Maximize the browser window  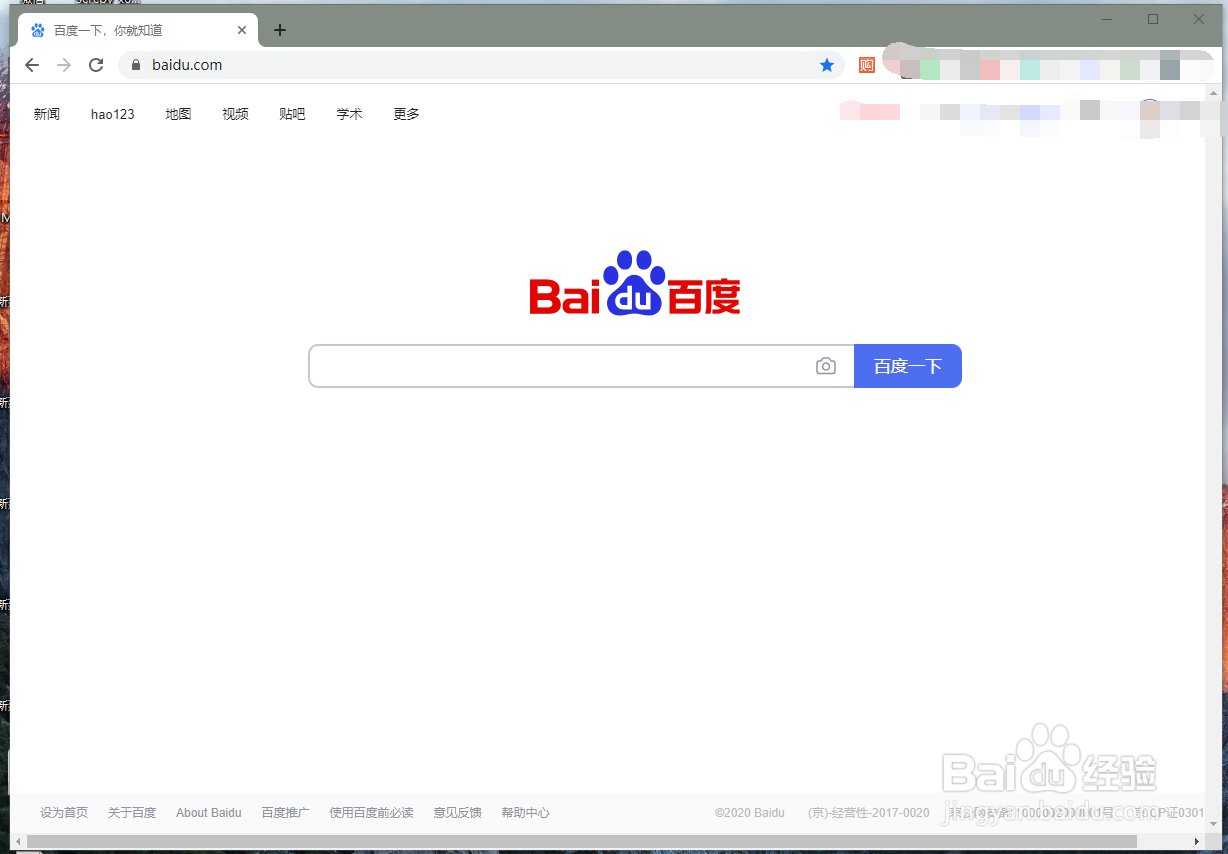(1153, 19)
